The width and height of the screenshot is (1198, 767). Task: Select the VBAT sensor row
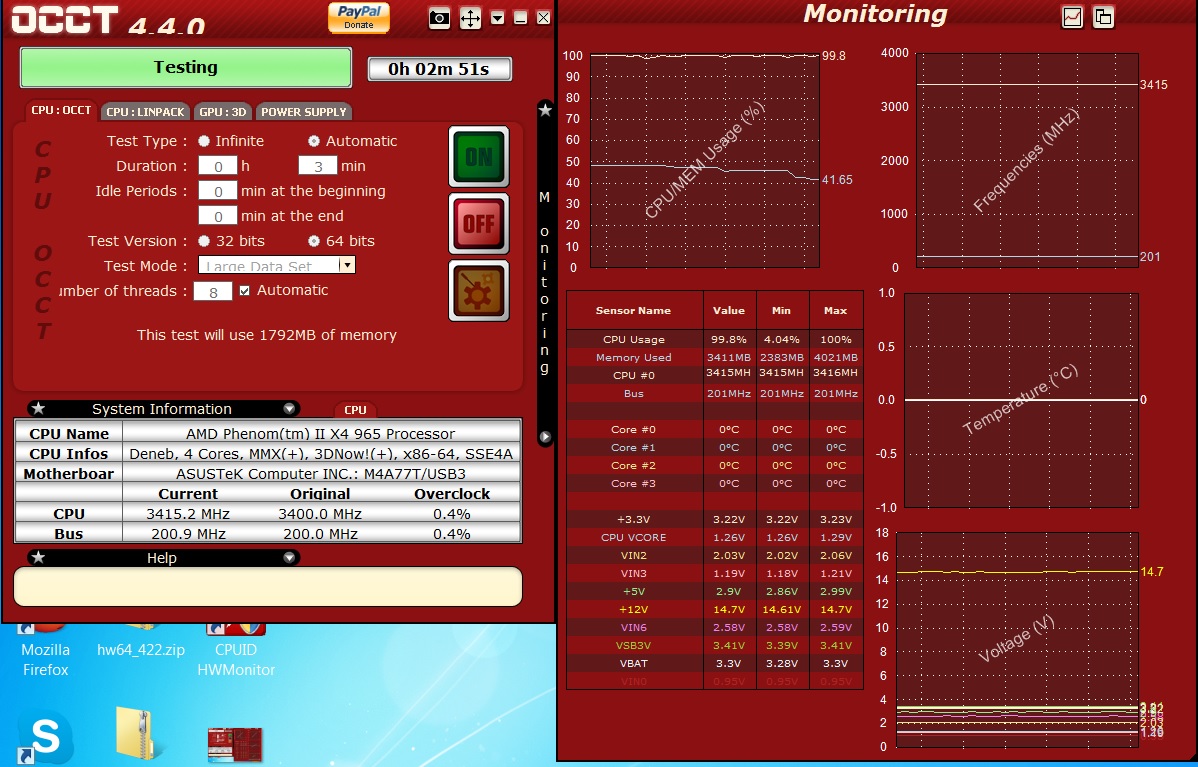(x=714, y=663)
